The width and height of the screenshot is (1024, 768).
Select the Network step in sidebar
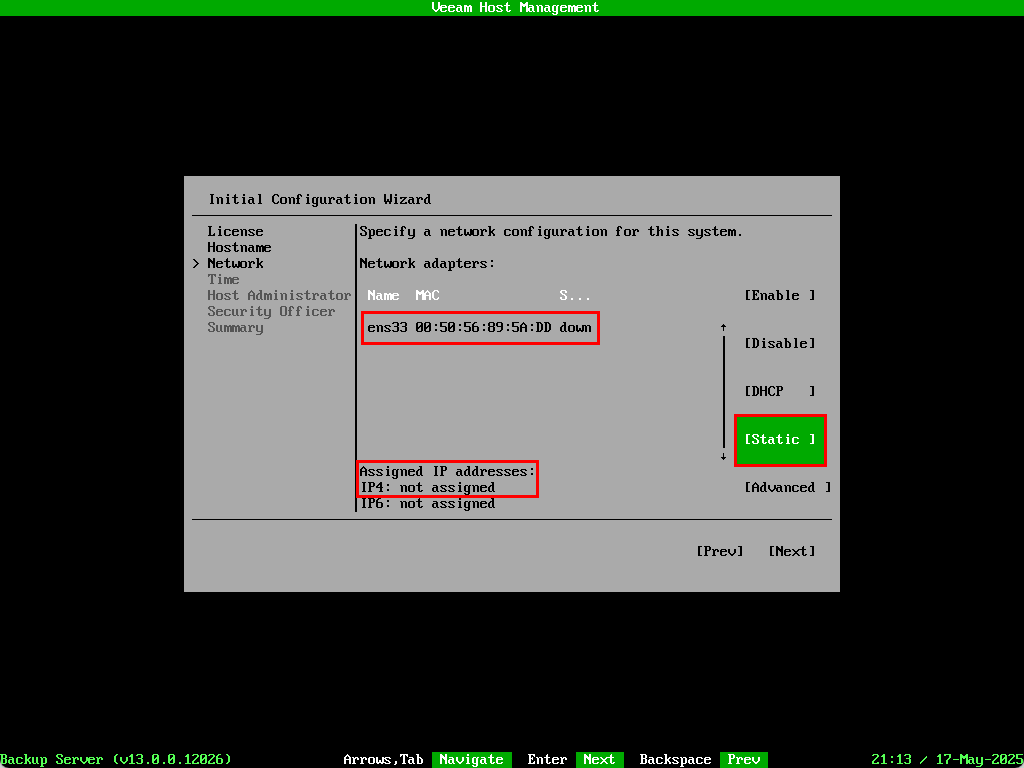pos(235,263)
